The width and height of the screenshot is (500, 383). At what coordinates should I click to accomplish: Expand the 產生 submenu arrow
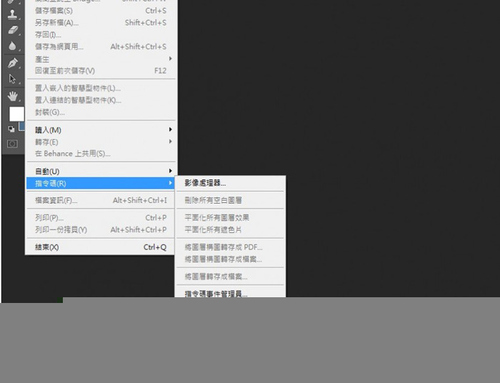[170, 59]
